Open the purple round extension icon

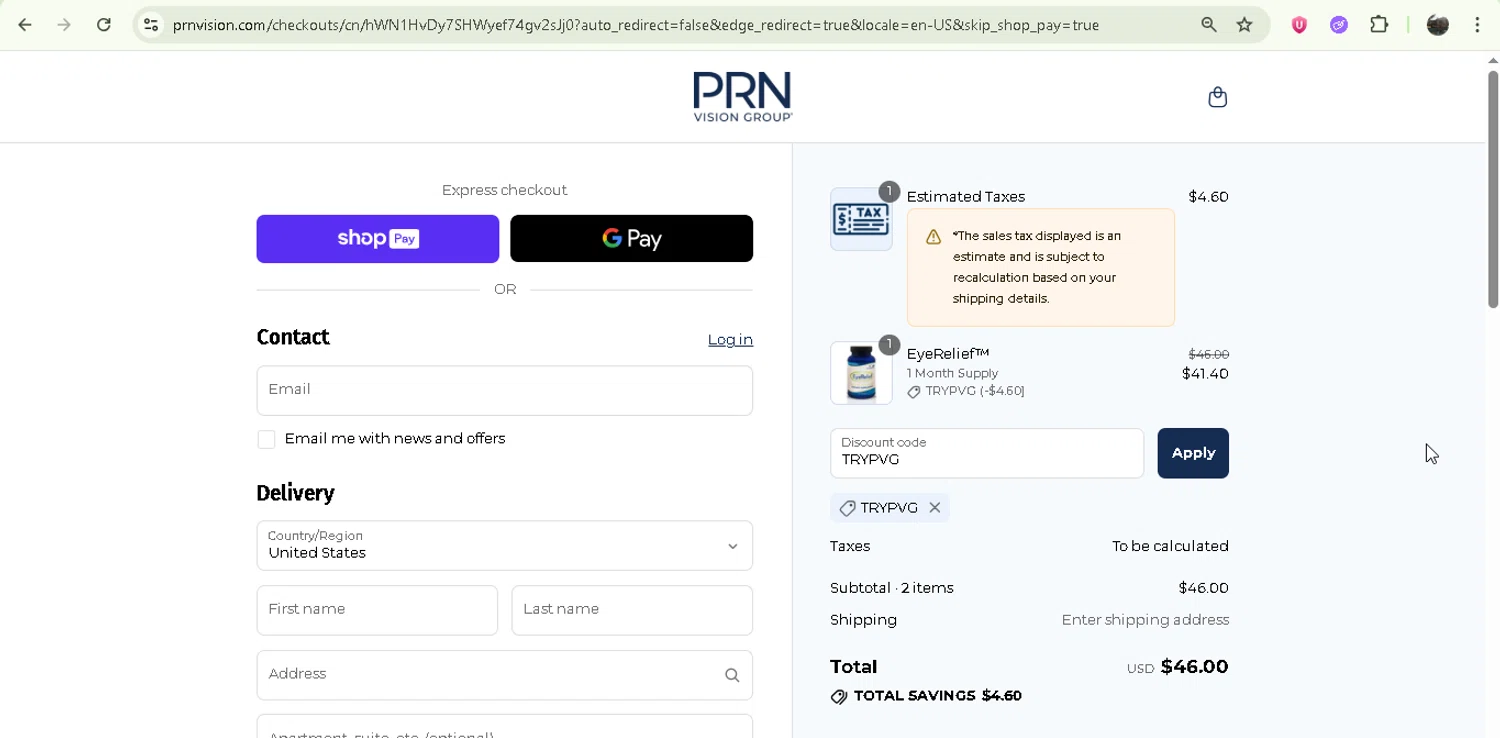point(1339,25)
